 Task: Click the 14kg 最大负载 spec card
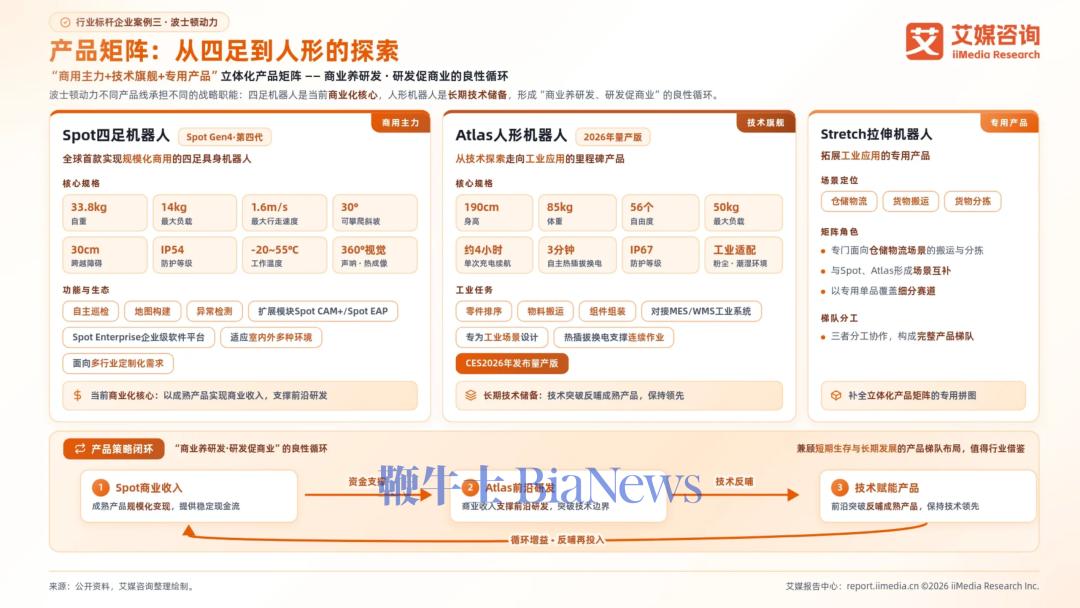[x=195, y=213]
